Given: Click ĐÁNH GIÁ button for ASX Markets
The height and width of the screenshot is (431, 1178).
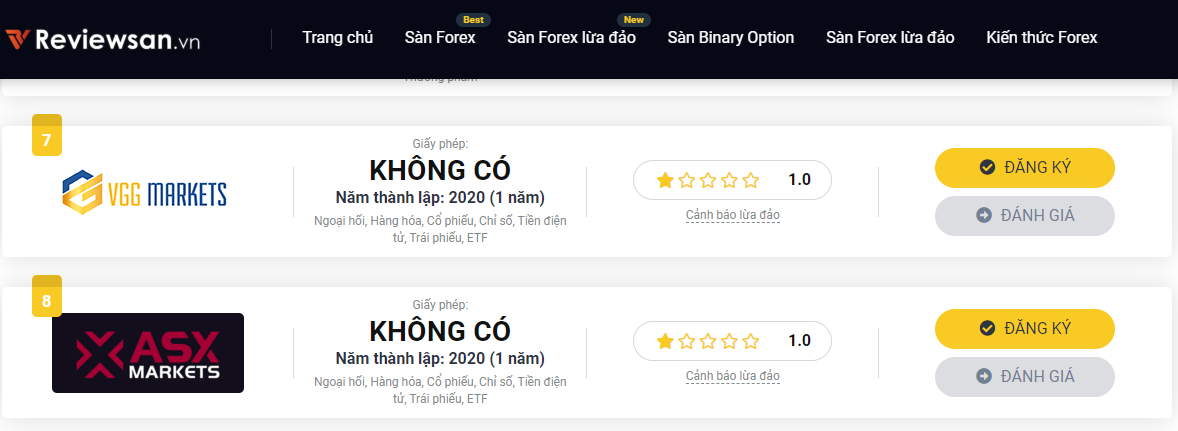Looking at the screenshot, I should tap(1025, 377).
